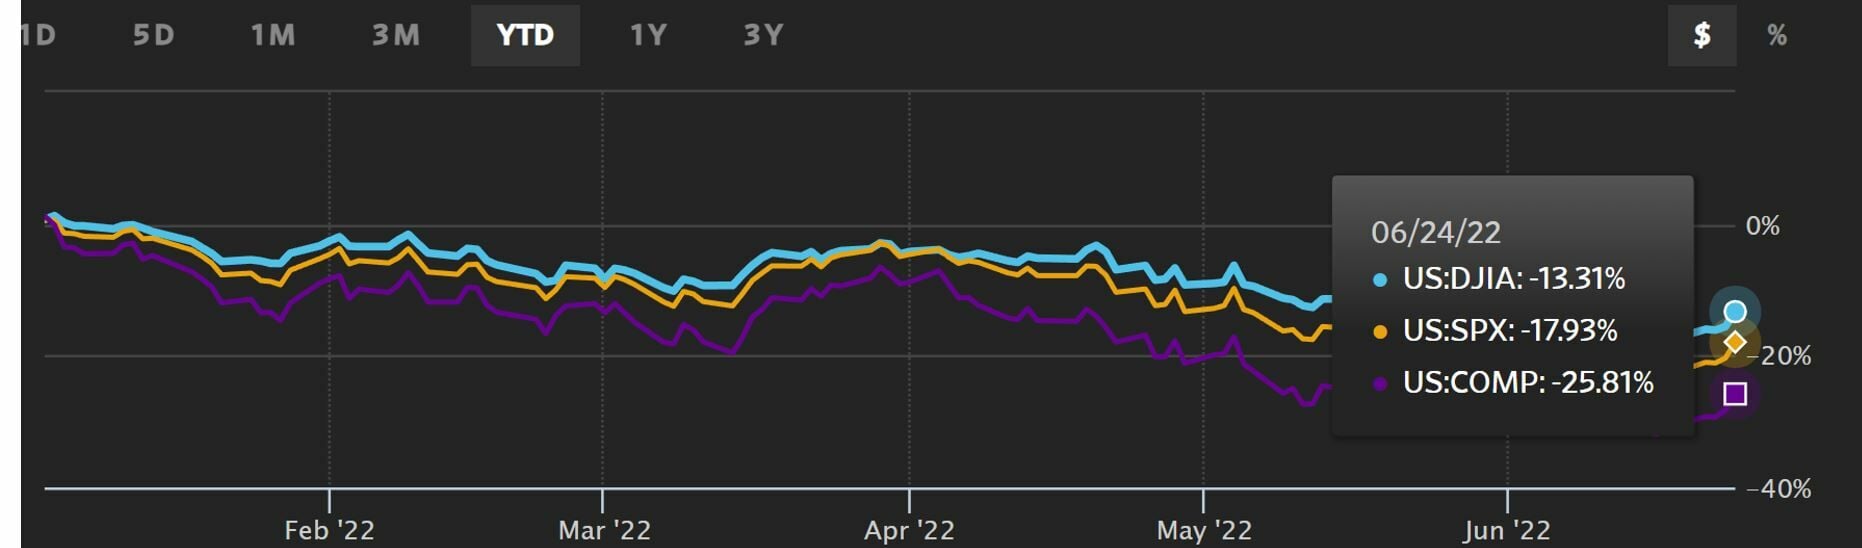Image resolution: width=1862 pixels, height=548 pixels.
Task: Choose the 1M time range
Action: [273, 35]
